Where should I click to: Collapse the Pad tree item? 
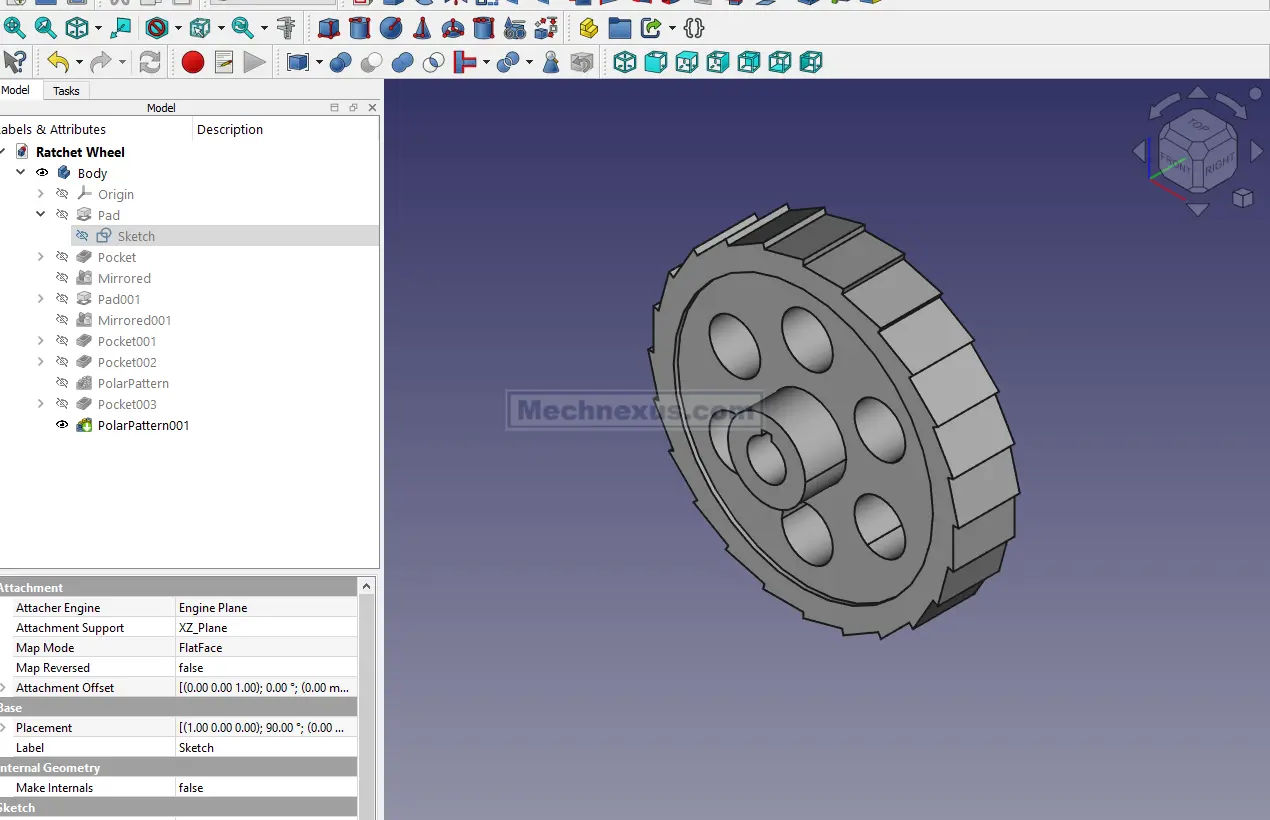pyautogui.click(x=41, y=215)
